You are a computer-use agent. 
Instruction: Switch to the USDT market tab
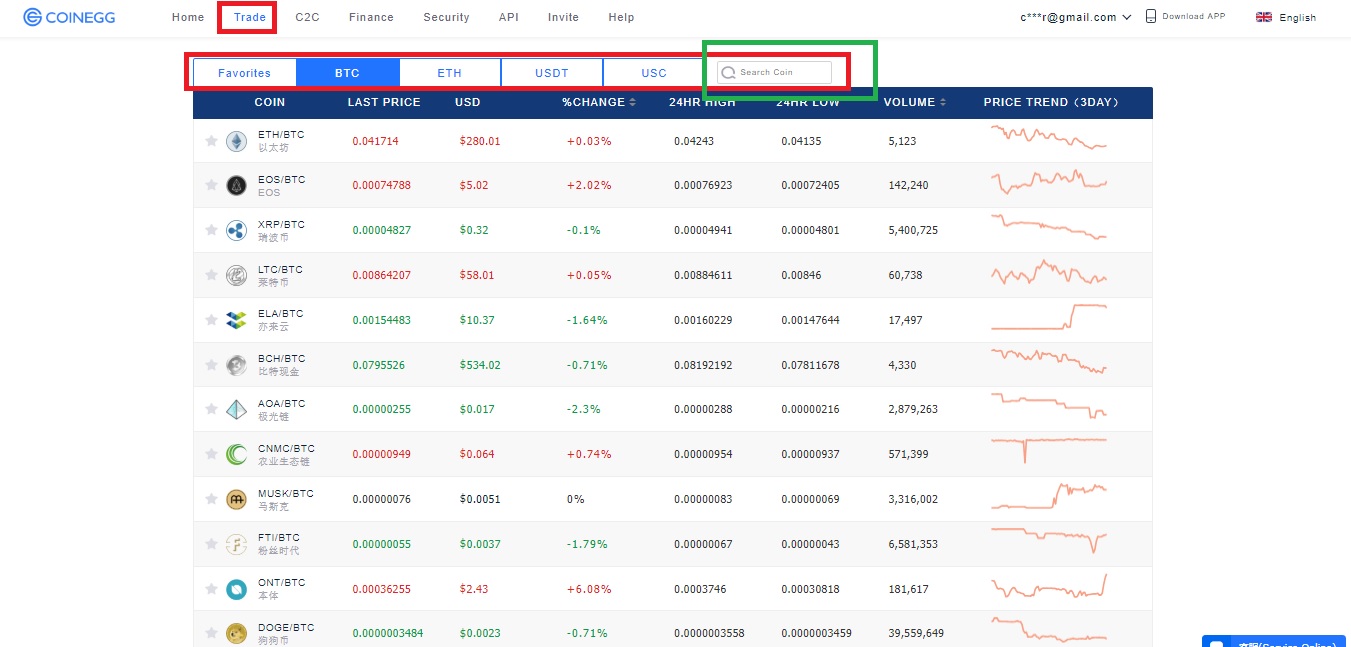(552, 73)
